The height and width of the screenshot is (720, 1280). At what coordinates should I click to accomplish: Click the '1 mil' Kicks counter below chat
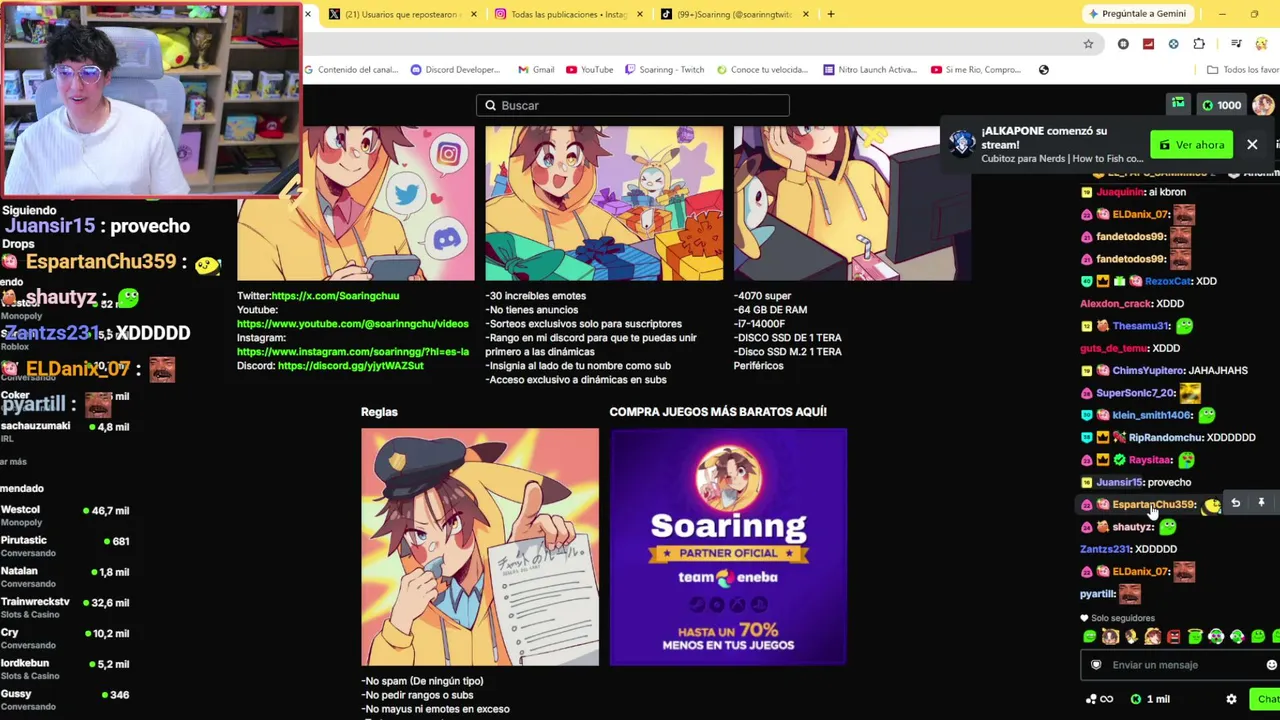[1150, 699]
